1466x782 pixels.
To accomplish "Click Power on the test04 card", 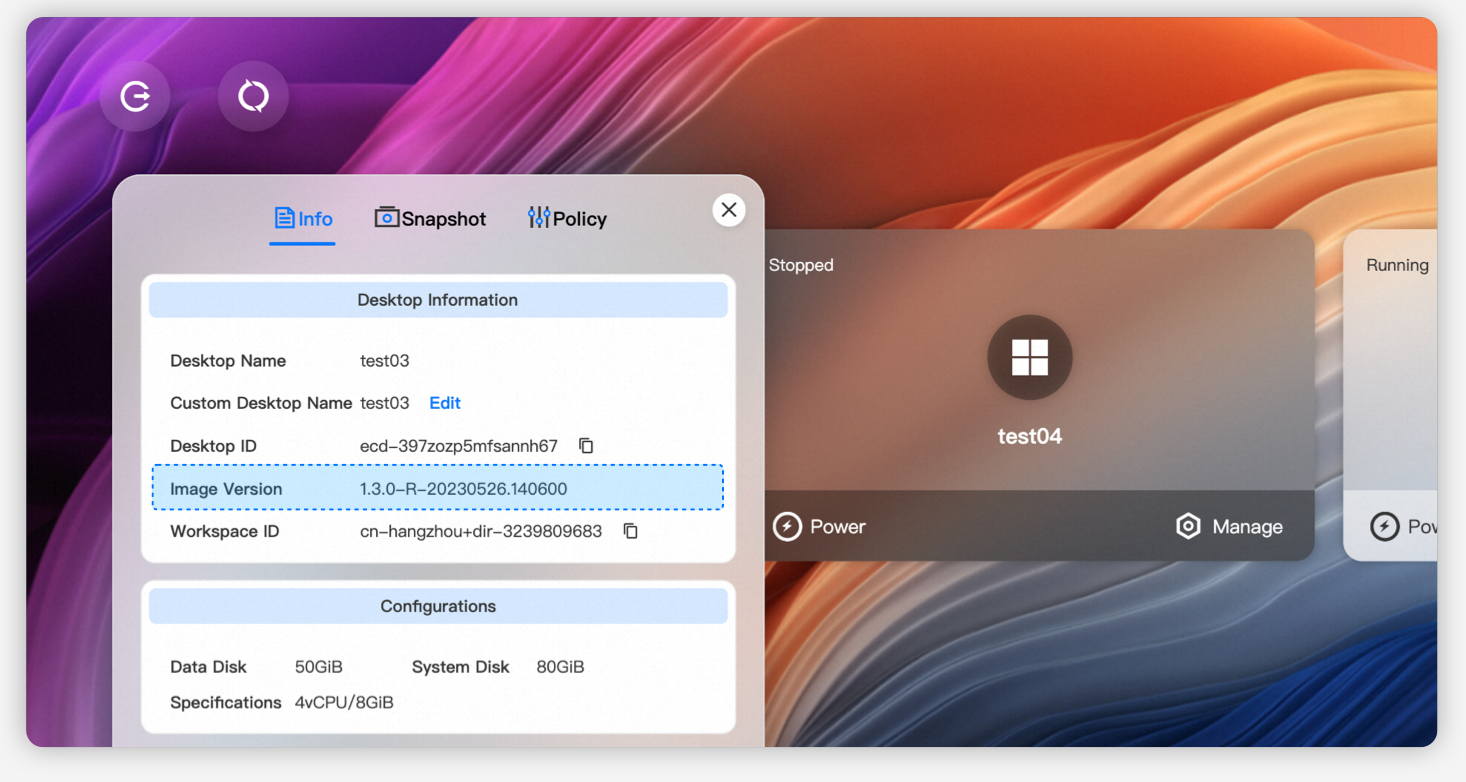I will [819, 526].
